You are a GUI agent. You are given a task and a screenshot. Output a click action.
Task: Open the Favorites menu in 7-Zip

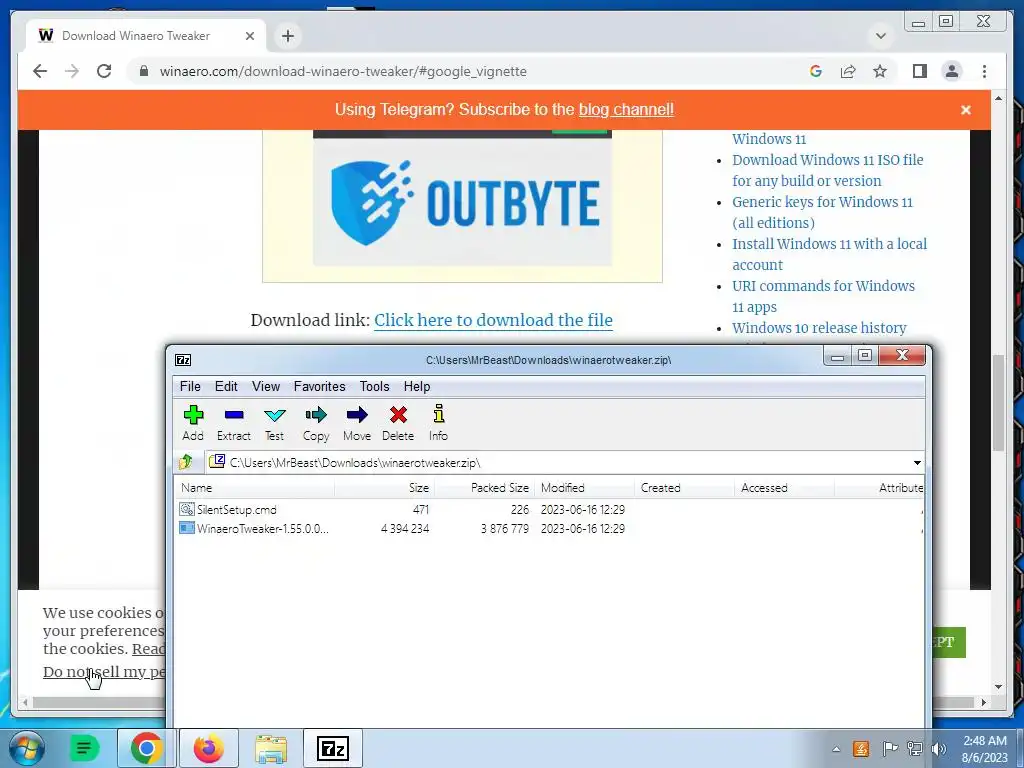pyautogui.click(x=319, y=387)
